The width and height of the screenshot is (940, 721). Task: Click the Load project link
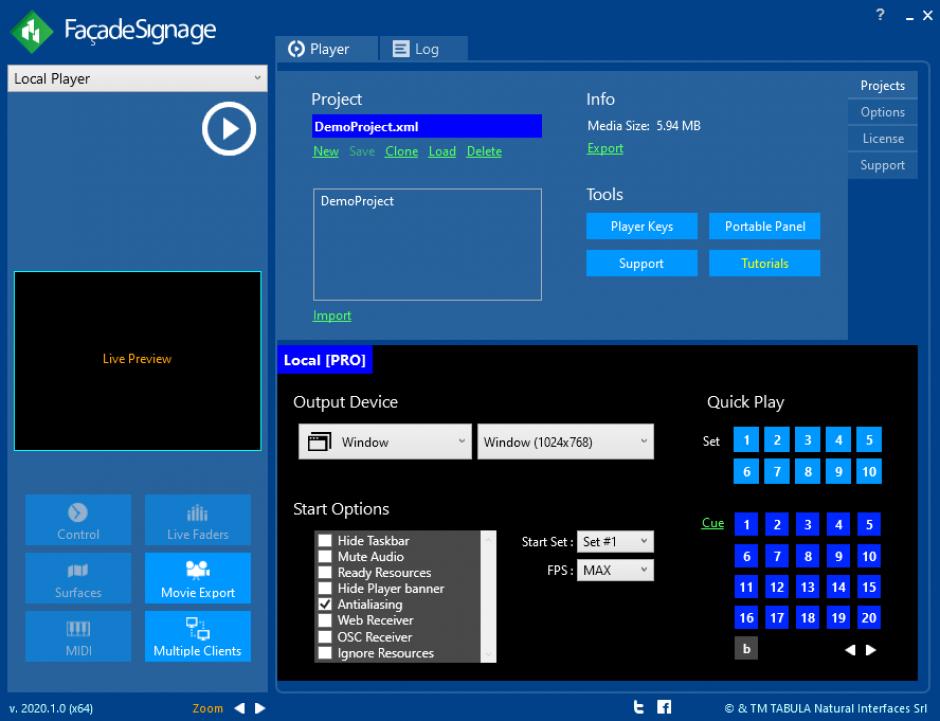(x=442, y=152)
